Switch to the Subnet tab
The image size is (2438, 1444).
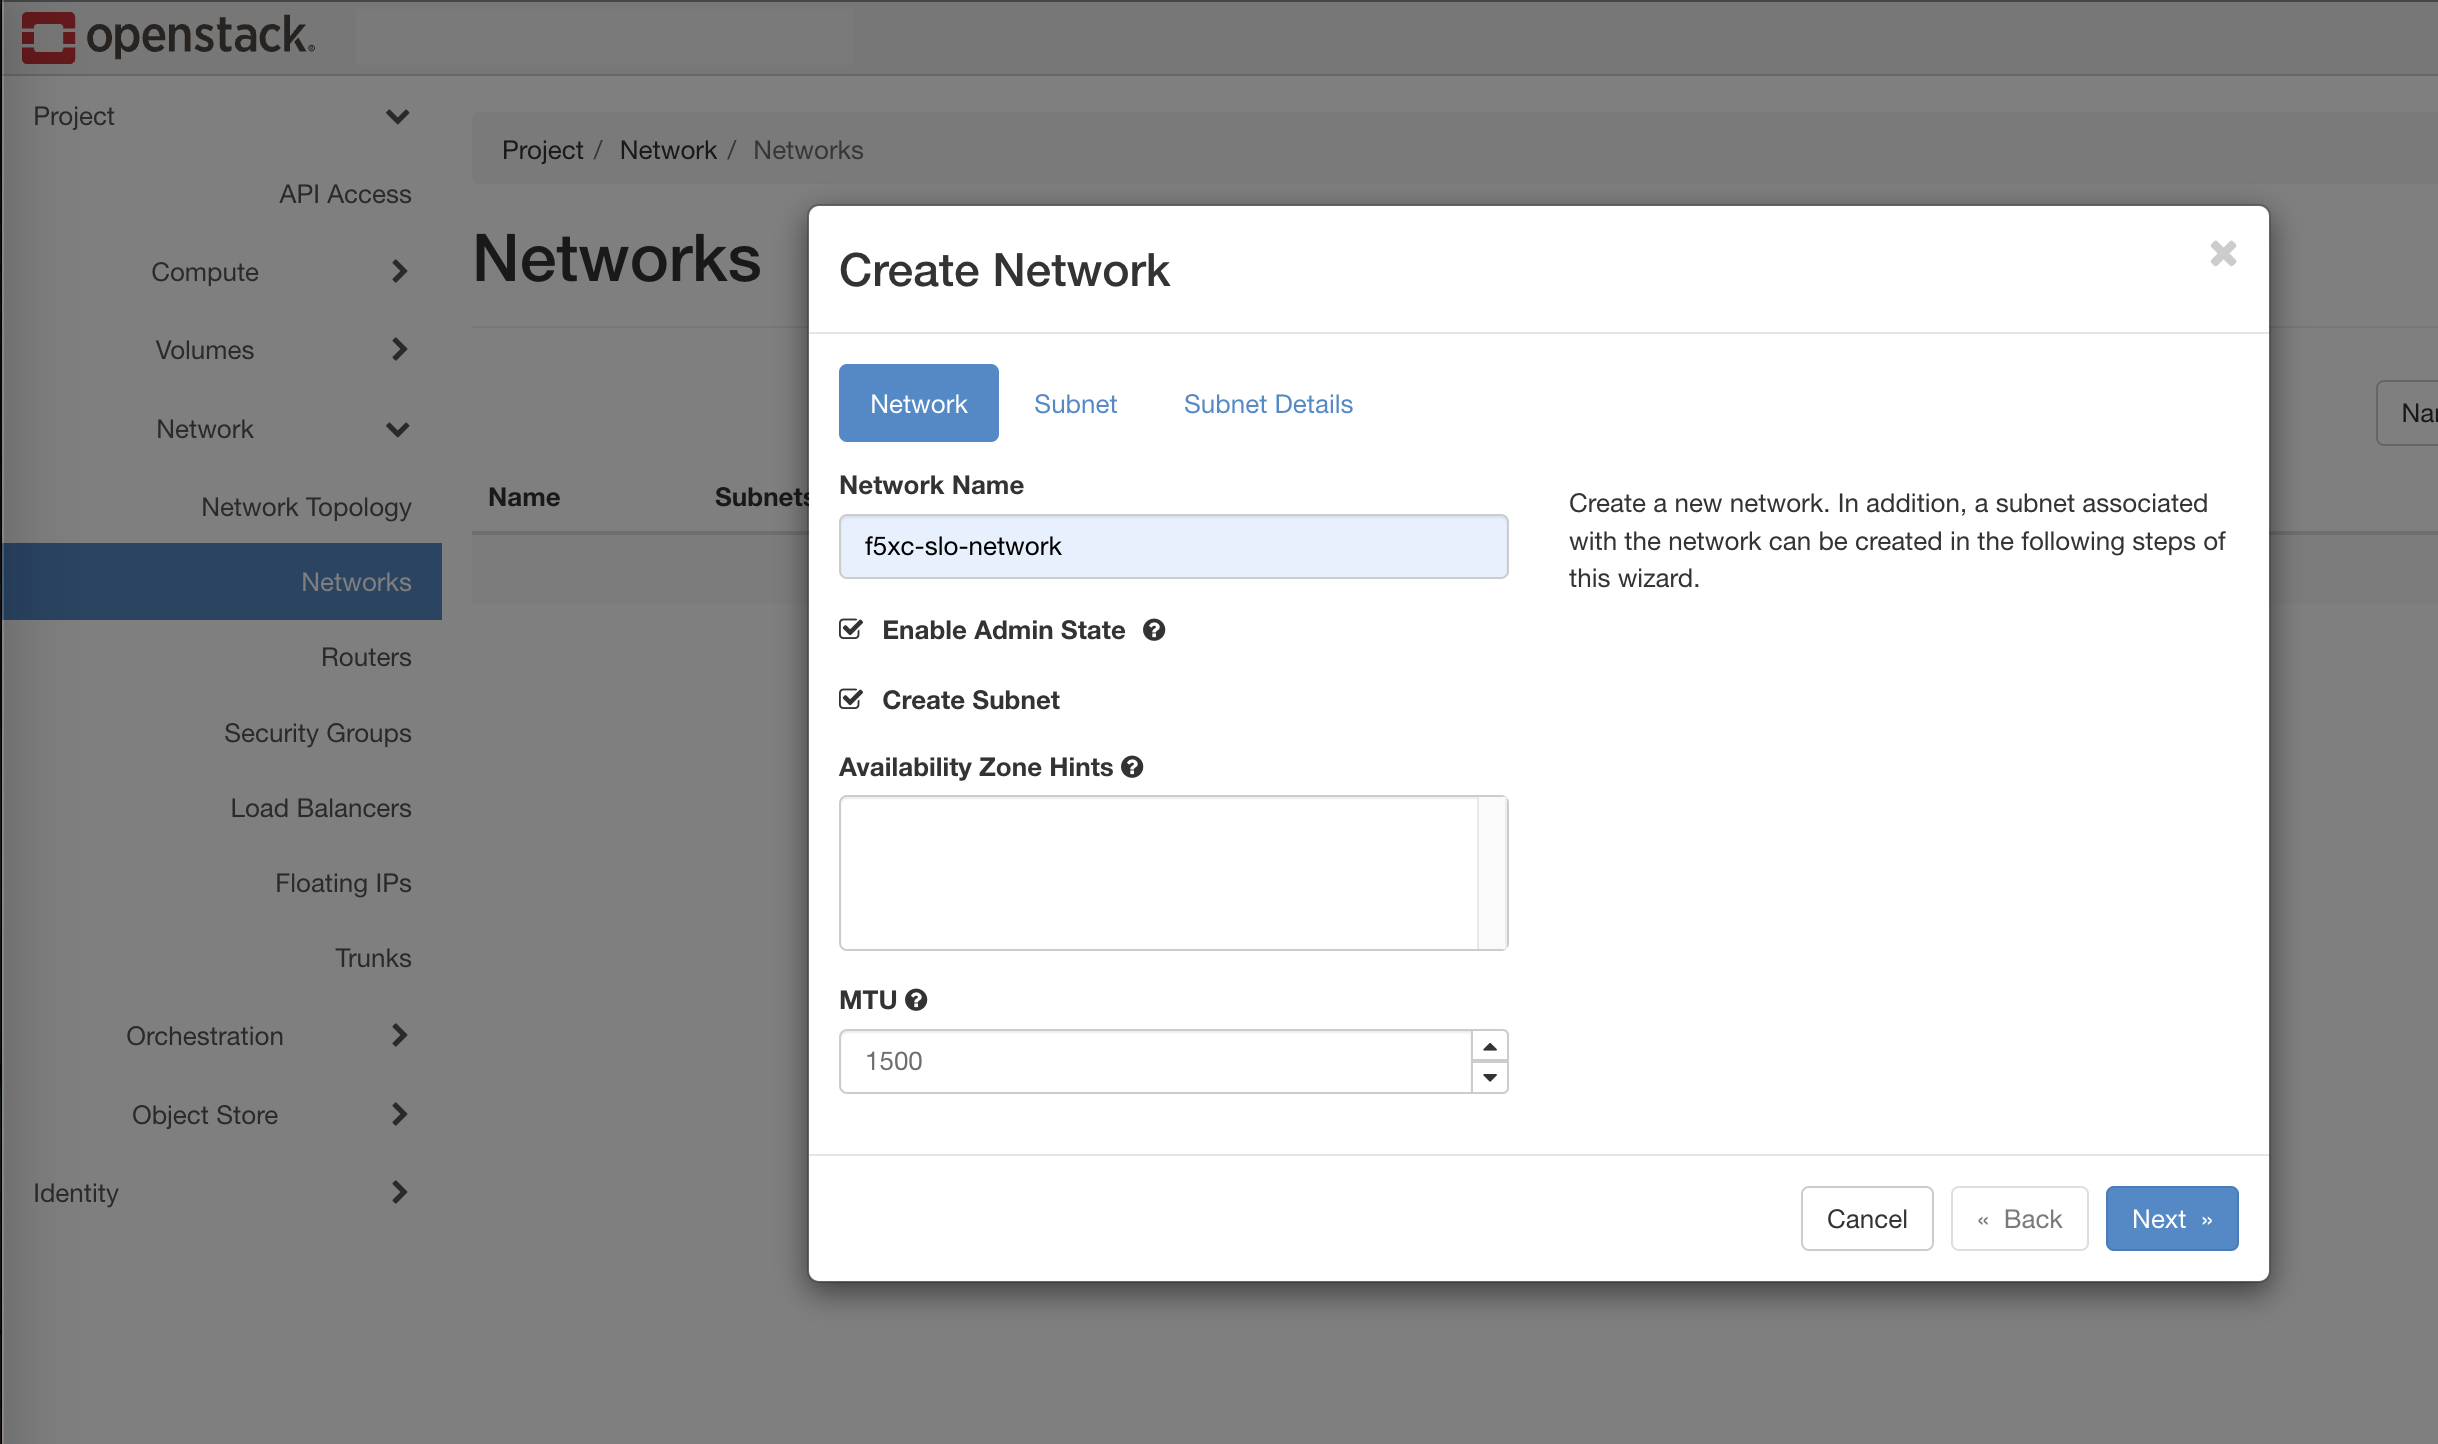pos(1074,403)
